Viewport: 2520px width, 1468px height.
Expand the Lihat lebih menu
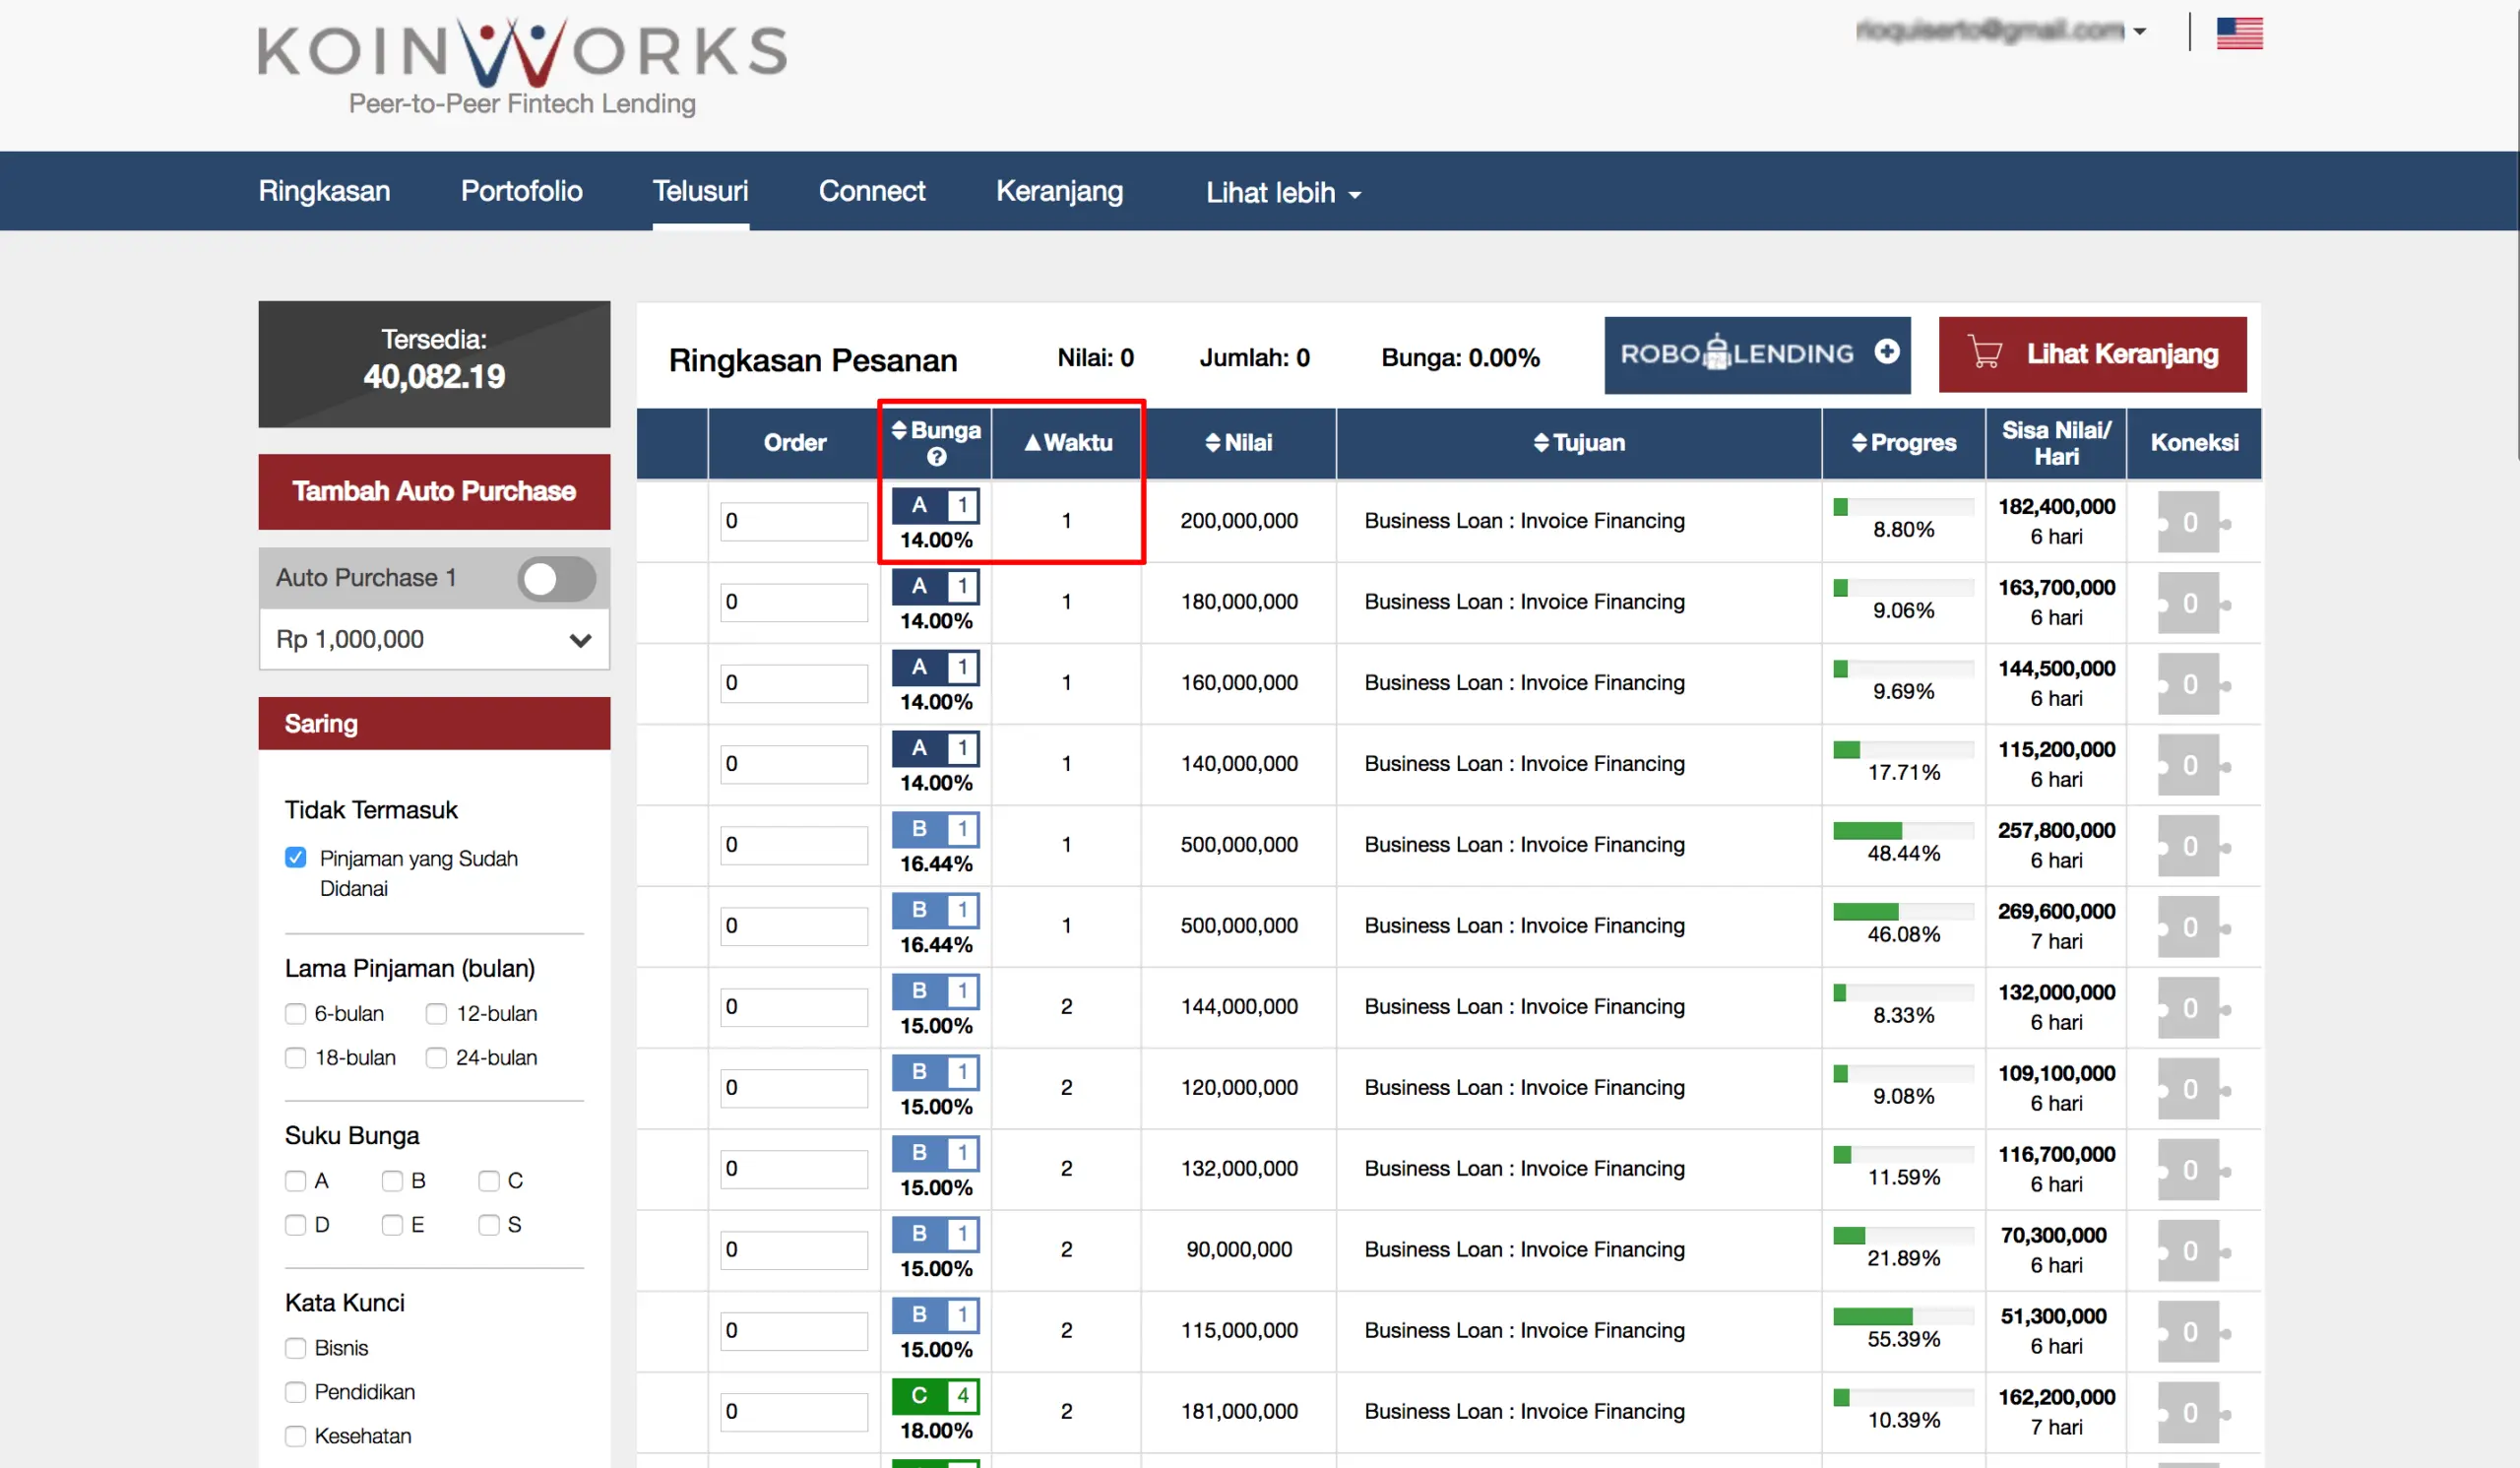click(x=1283, y=192)
